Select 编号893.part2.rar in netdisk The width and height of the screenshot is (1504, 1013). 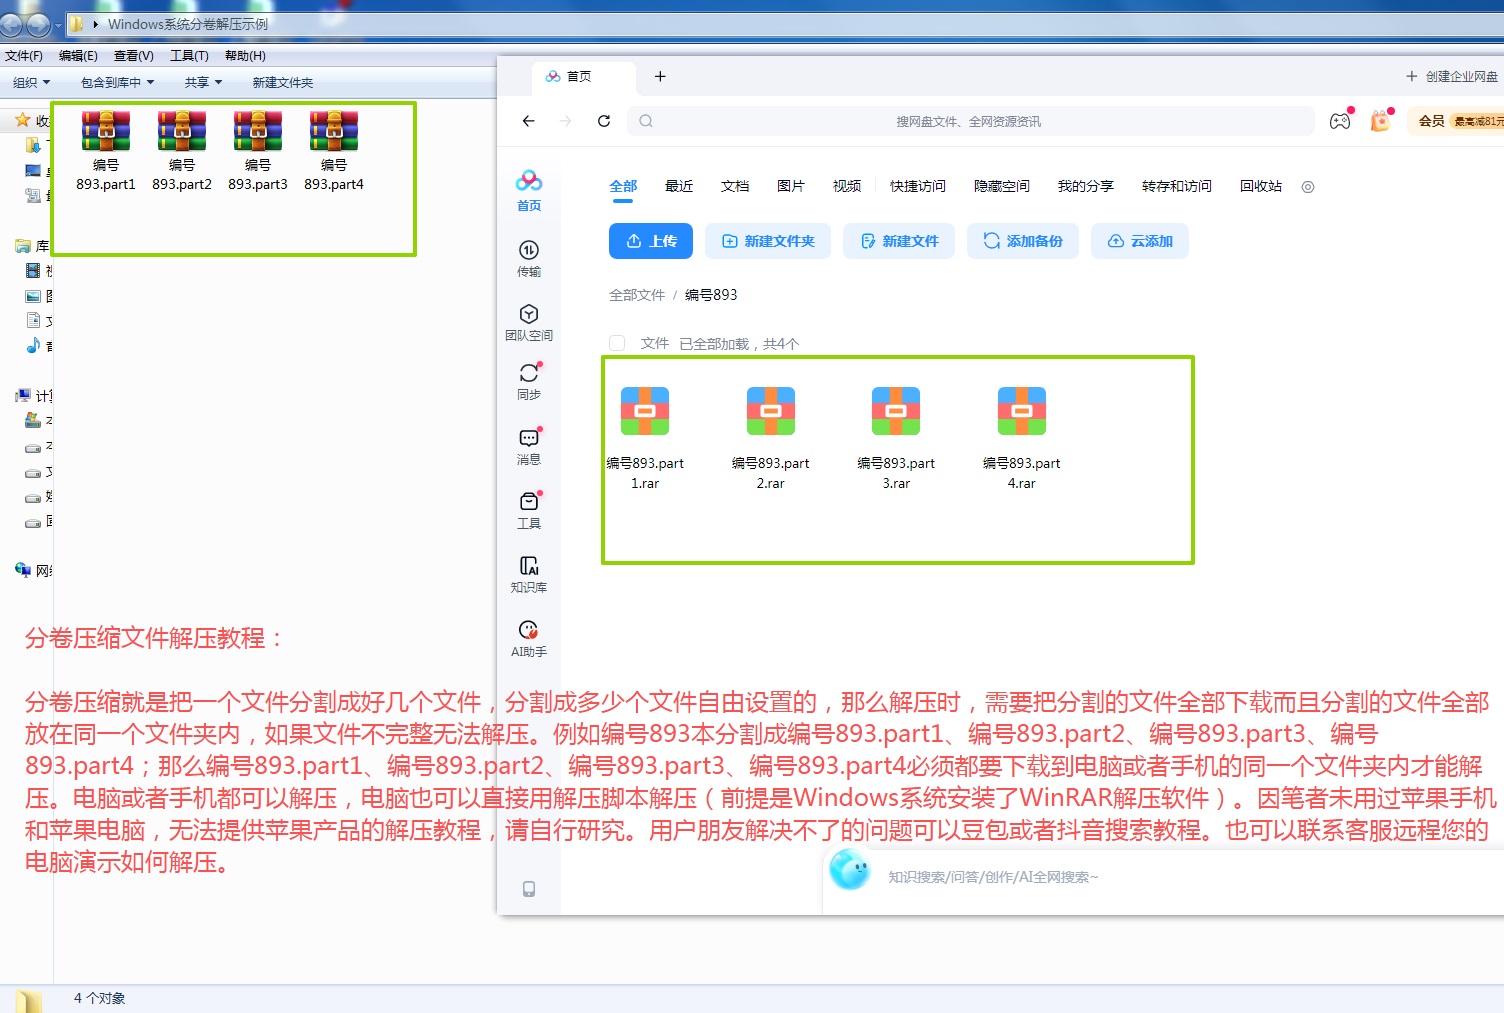[771, 438]
